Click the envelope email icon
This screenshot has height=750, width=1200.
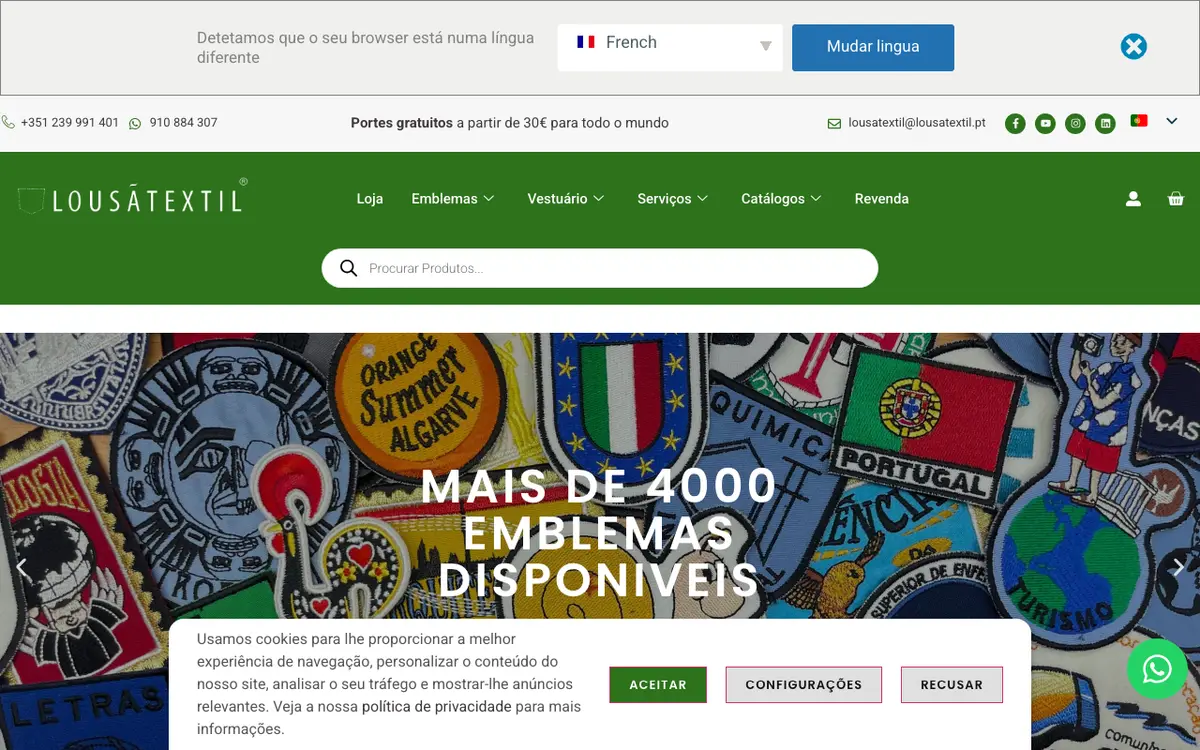[x=834, y=124]
